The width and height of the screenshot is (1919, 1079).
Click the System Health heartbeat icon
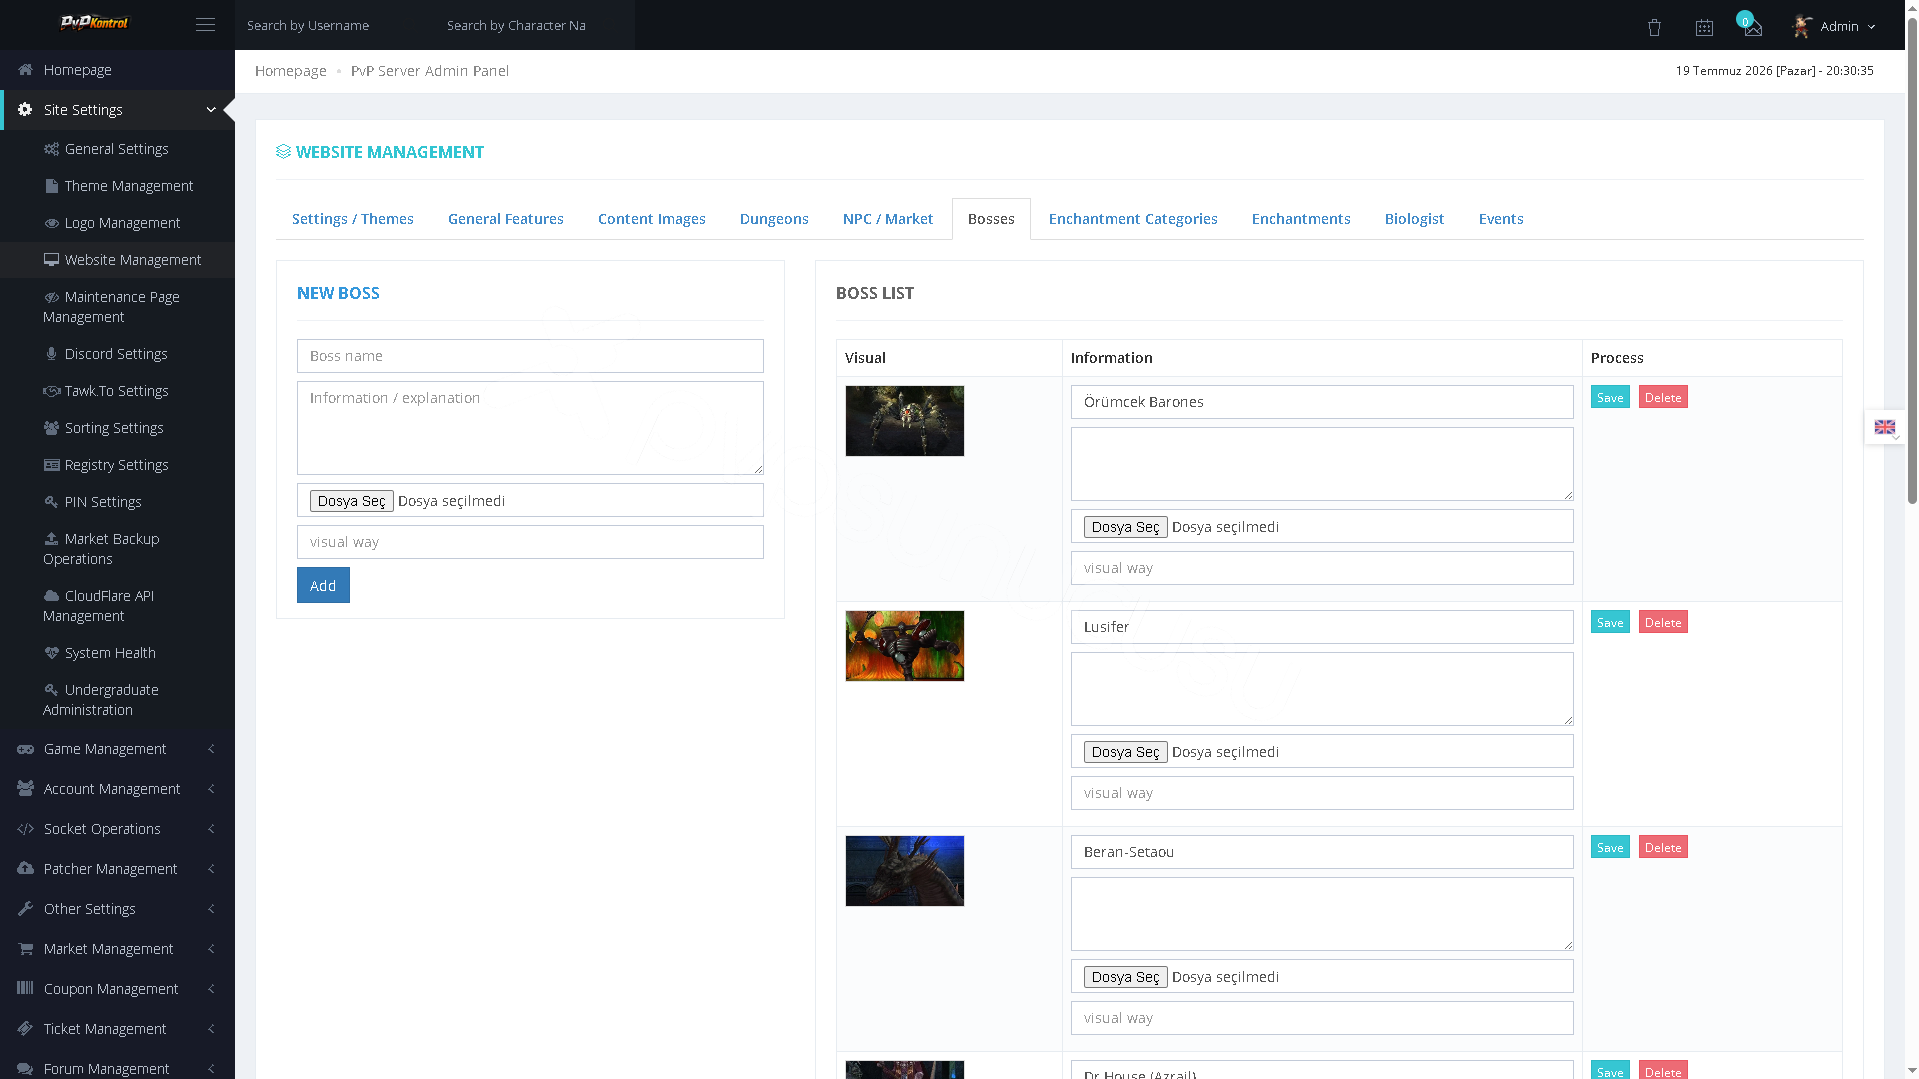(x=51, y=653)
